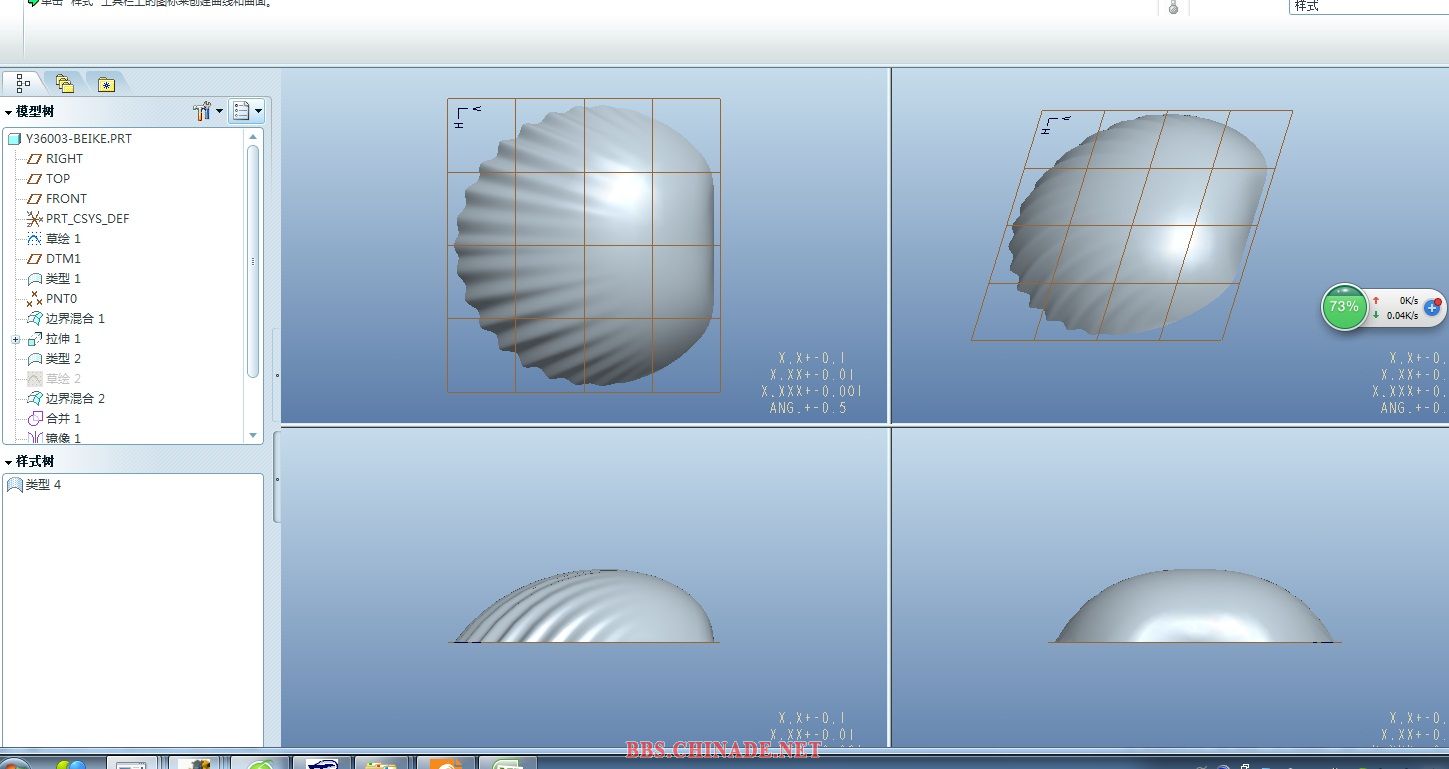Open the green round taskbar app
This screenshot has height=769, width=1449.
(260, 764)
